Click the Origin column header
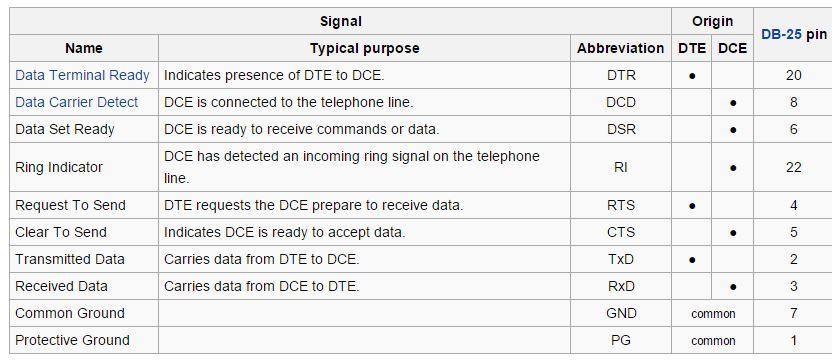The image size is (832, 360). (x=712, y=22)
